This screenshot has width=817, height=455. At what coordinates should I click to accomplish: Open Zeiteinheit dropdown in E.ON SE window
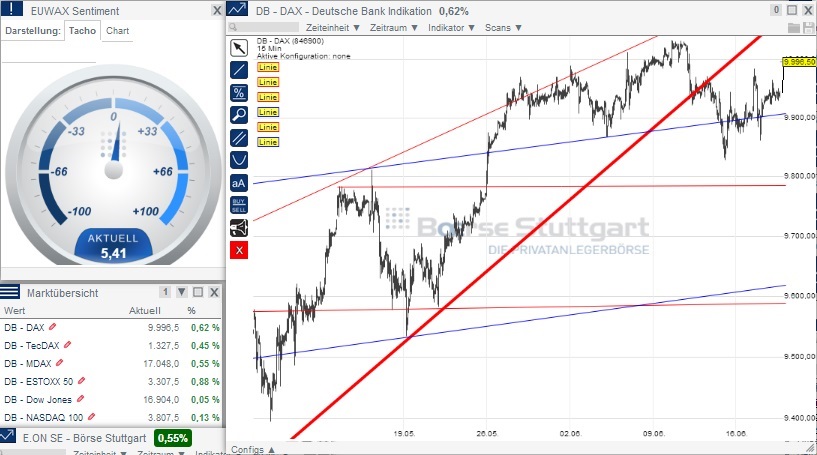pos(100,453)
